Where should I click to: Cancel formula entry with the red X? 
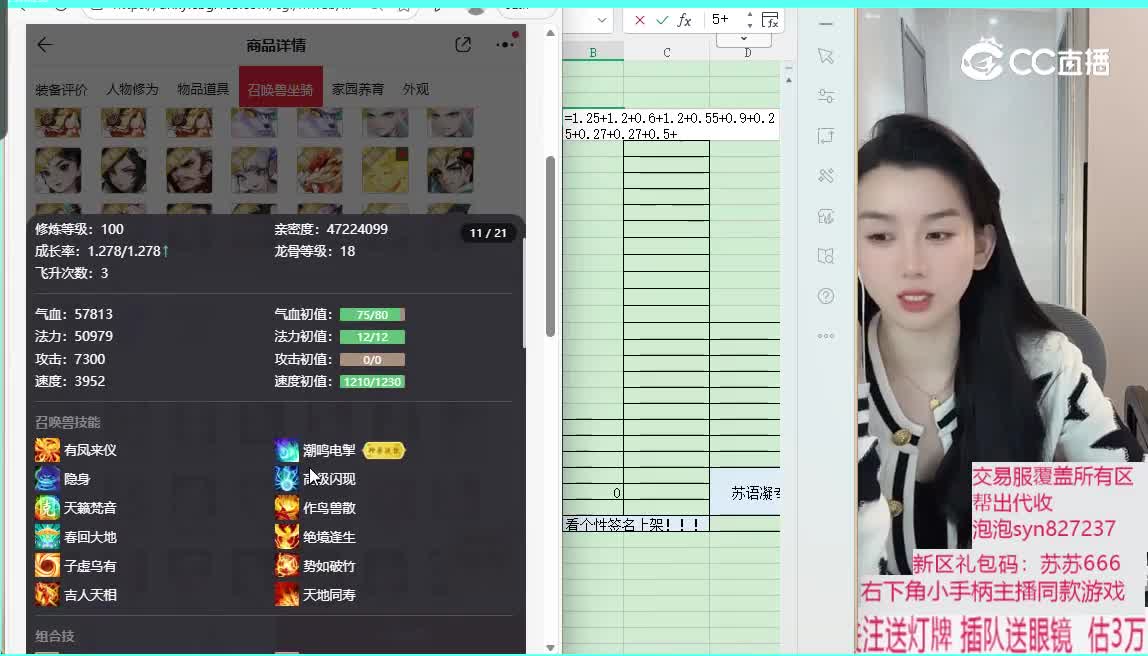640,20
